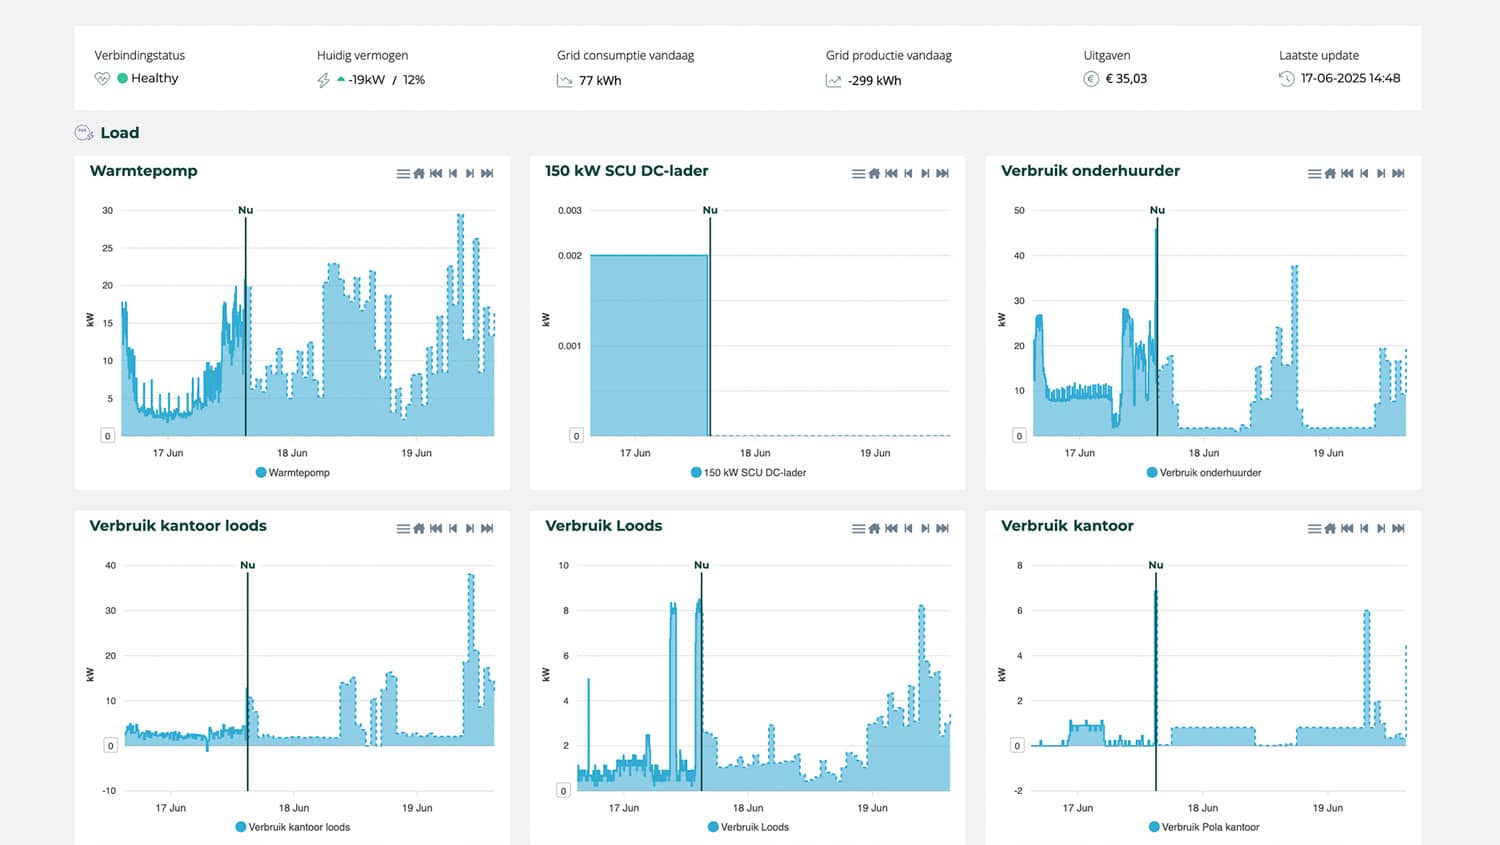Reset Warmtepomp chart with home icon
This screenshot has width=1500, height=845.
[419, 174]
